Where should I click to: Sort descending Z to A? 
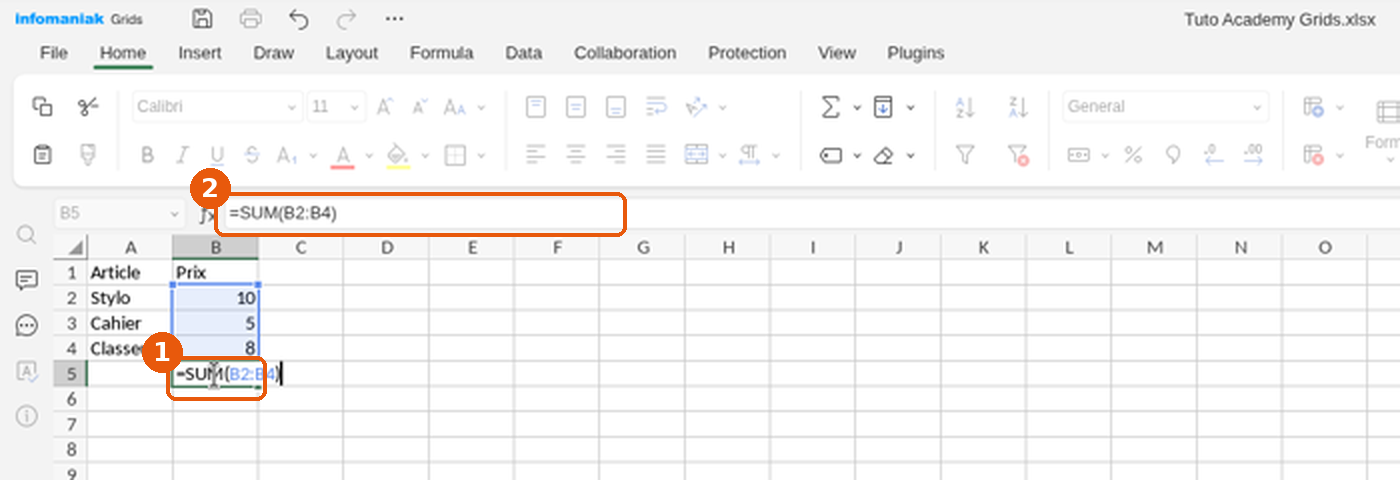pyautogui.click(x=1018, y=106)
